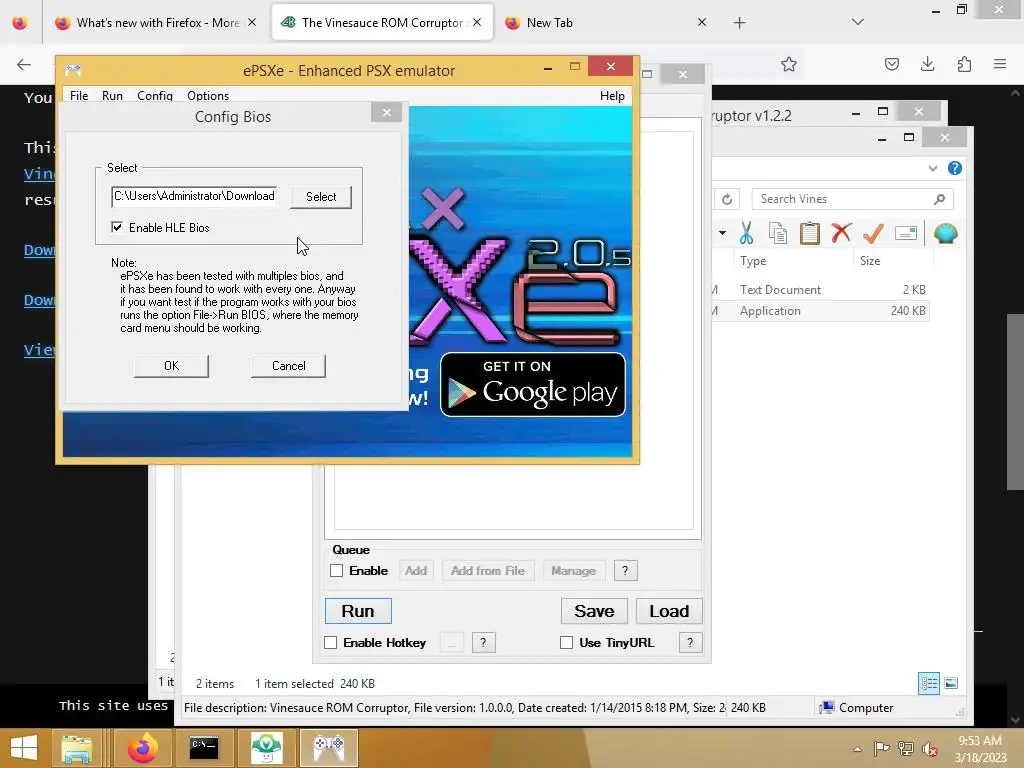The image size is (1024, 768).
Task: Switch to What's new with Firefox tab
Action: pos(156,23)
